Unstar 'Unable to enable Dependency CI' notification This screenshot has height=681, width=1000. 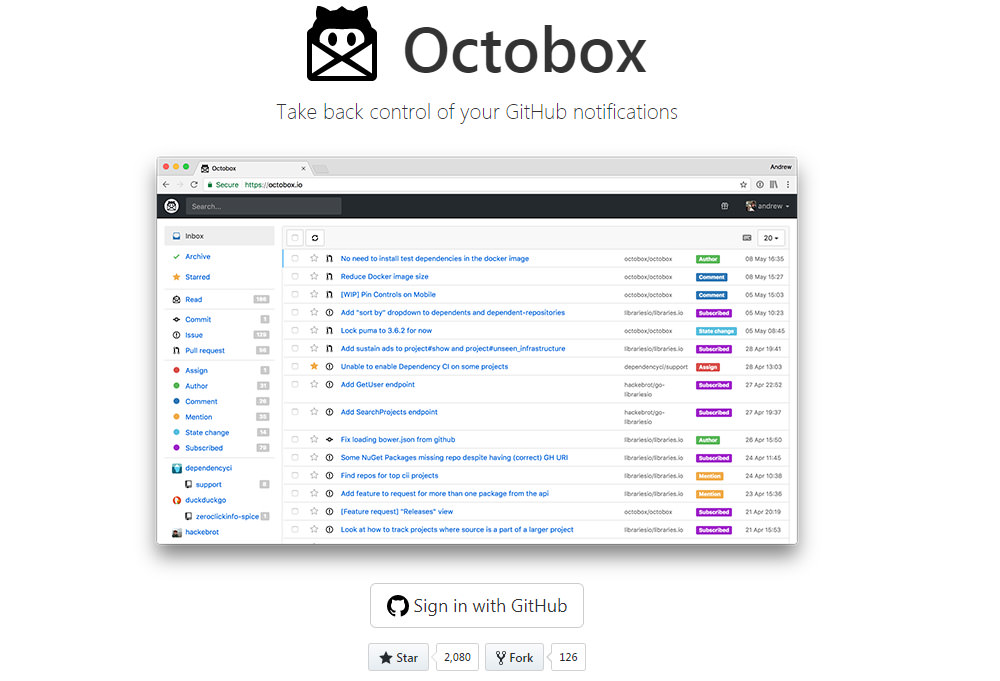tap(314, 366)
